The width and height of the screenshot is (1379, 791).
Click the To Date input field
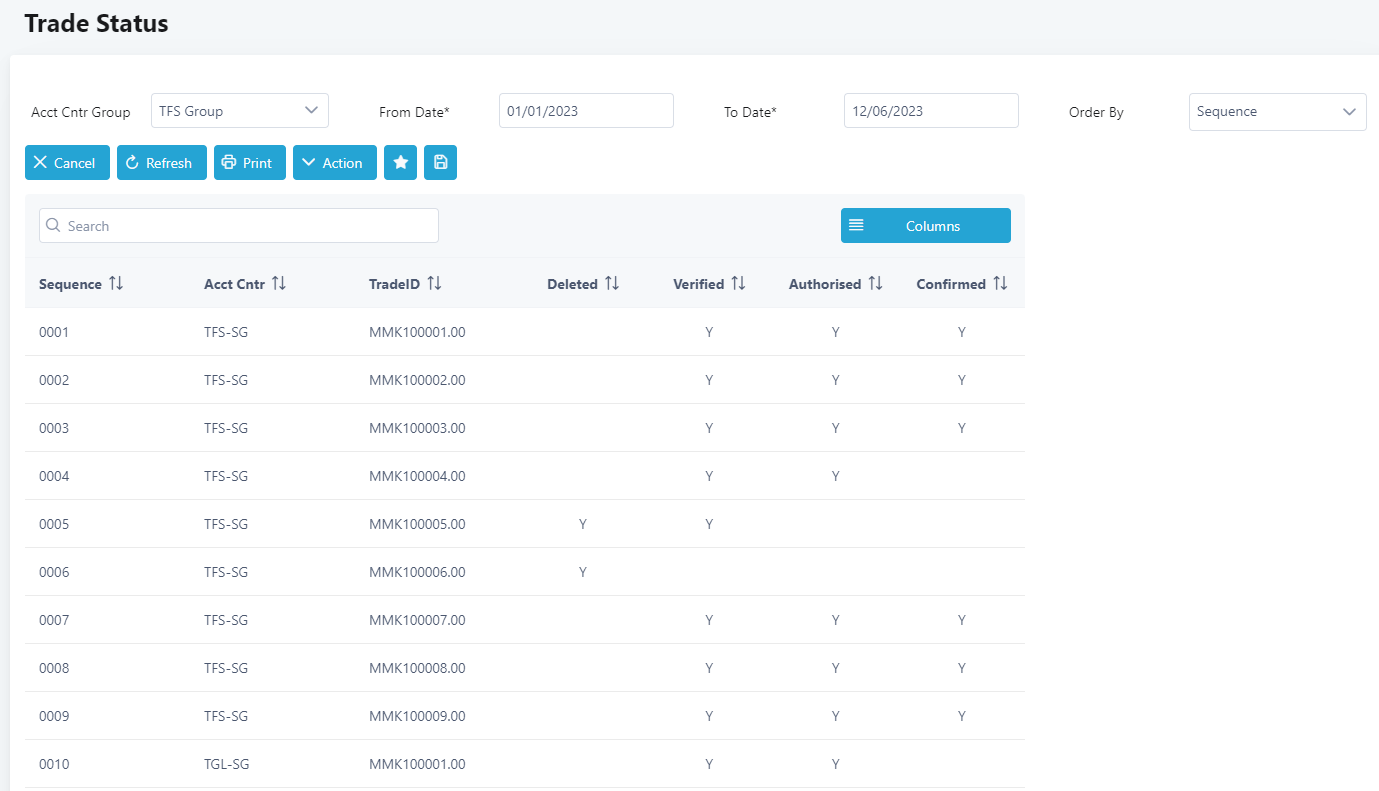(931, 111)
